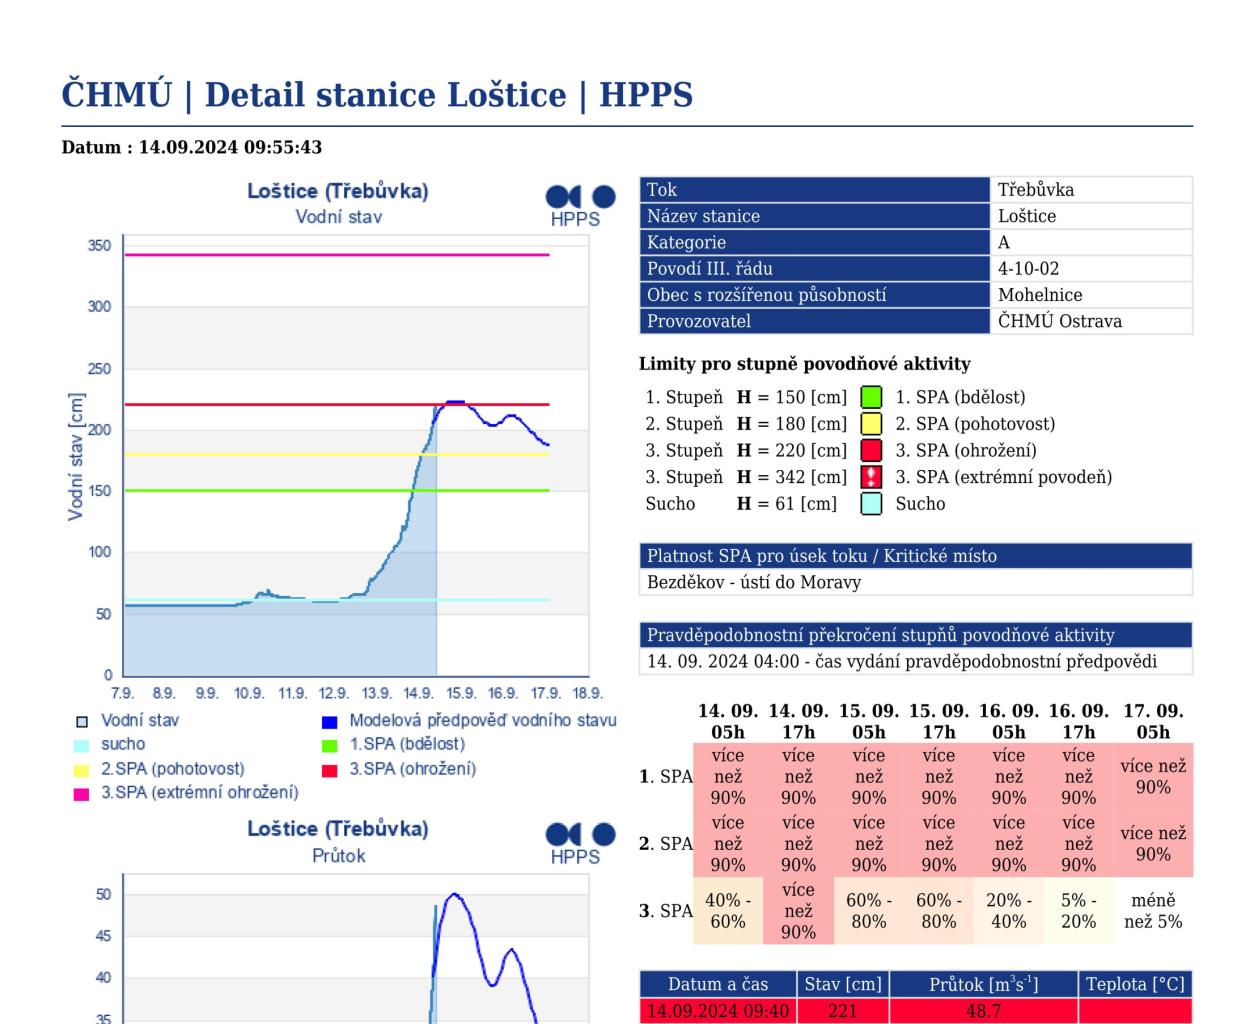This screenshot has height=1024, width=1254.
Task: Toggle 2.SPA (pohotovost) legend entry under chart
Action: tap(172, 768)
